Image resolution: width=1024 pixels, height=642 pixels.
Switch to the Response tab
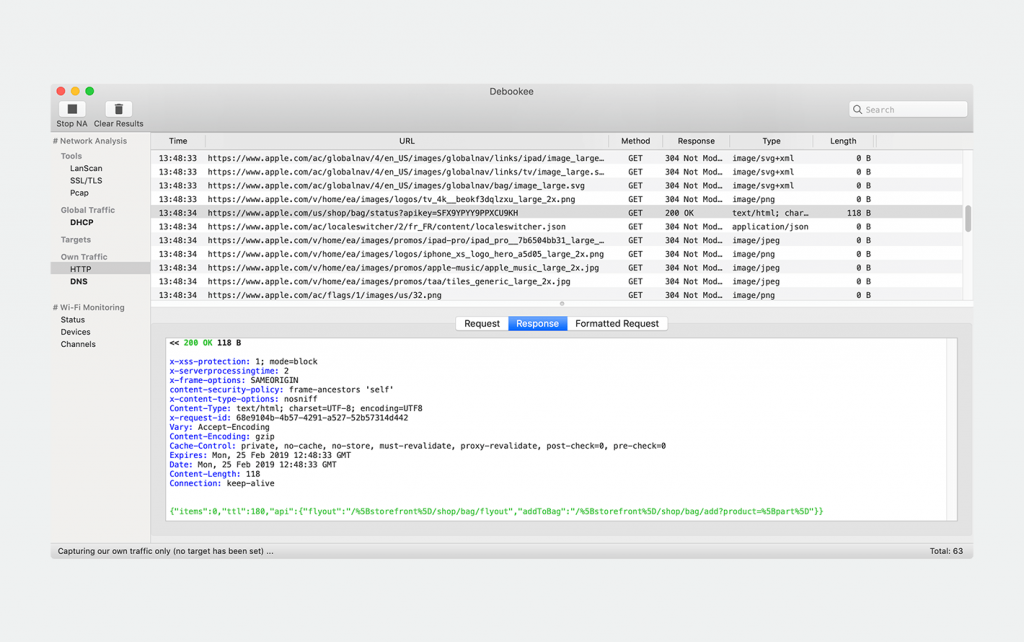(537, 323)
